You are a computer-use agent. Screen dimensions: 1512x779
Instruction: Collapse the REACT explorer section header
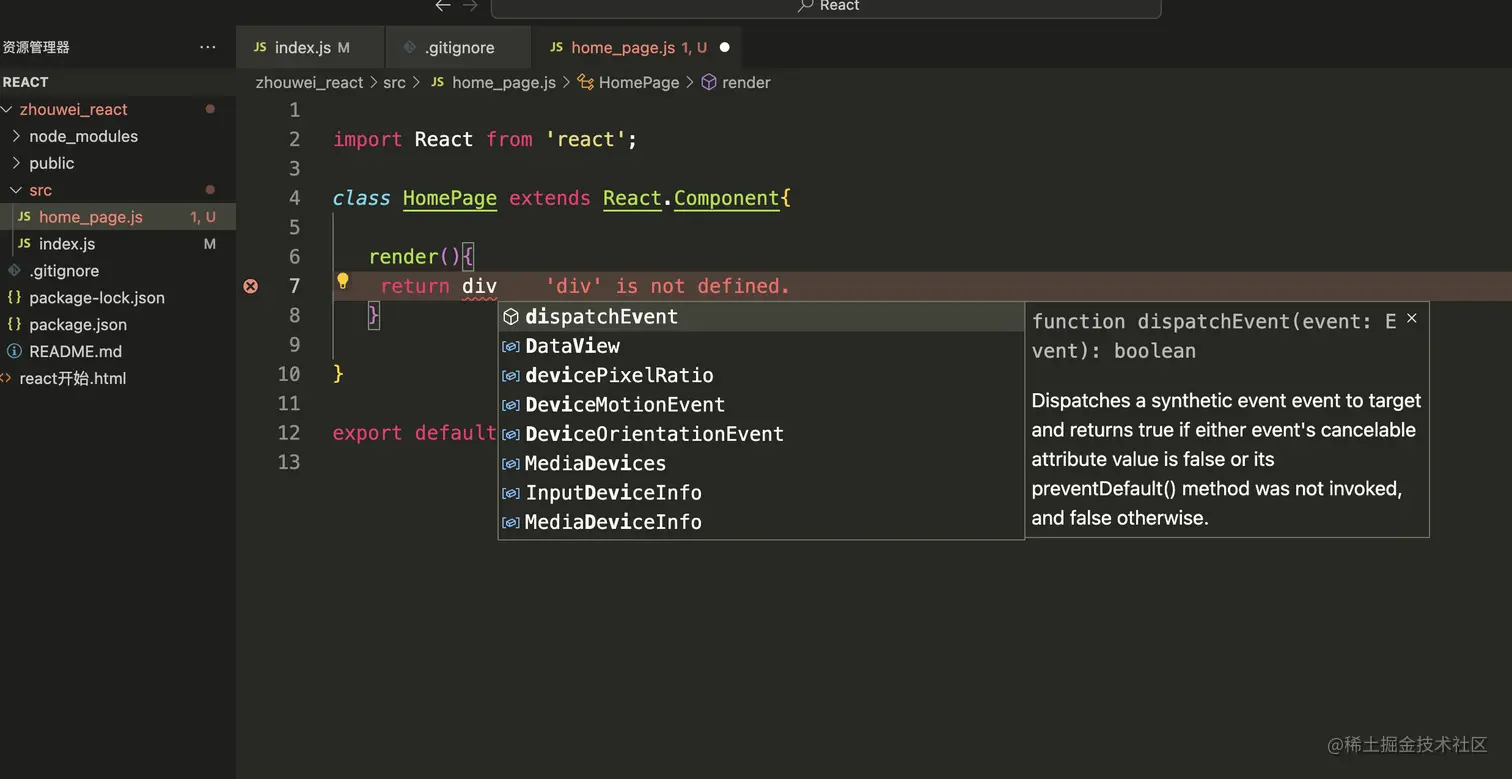point(118,82)
